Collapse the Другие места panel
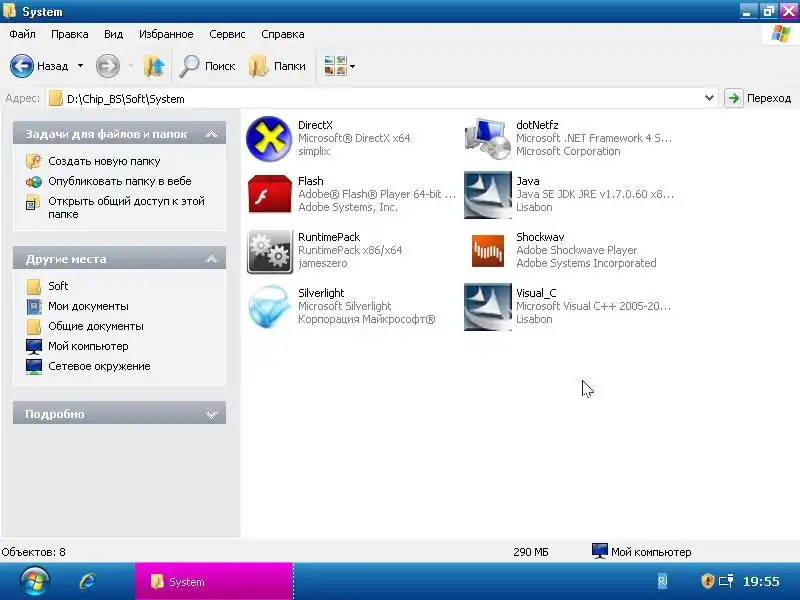 211,259
